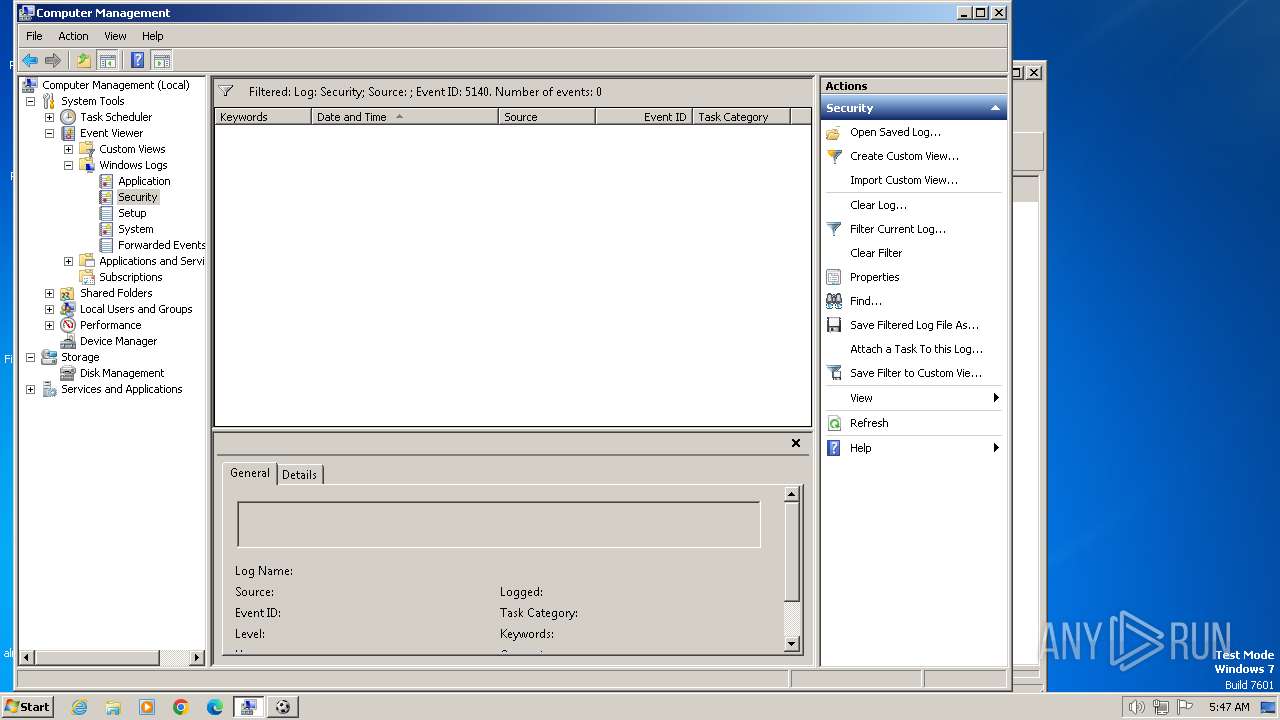Select Security log in the tree
Screen dimensions: 1280x720
tap(138, 197)
